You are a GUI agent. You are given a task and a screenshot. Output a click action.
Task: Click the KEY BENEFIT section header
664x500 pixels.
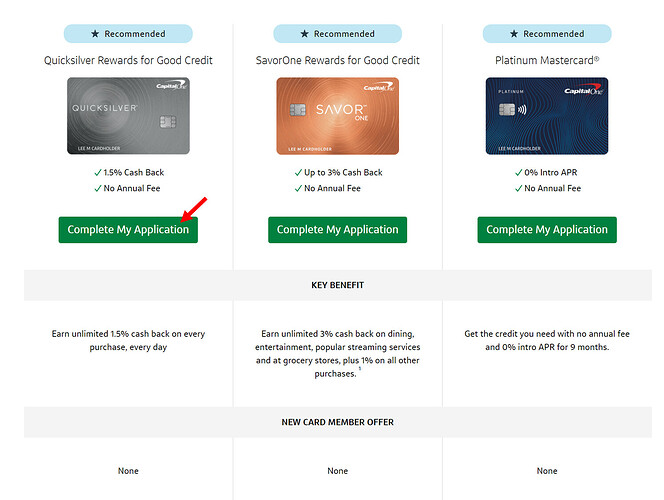(338, 285)
